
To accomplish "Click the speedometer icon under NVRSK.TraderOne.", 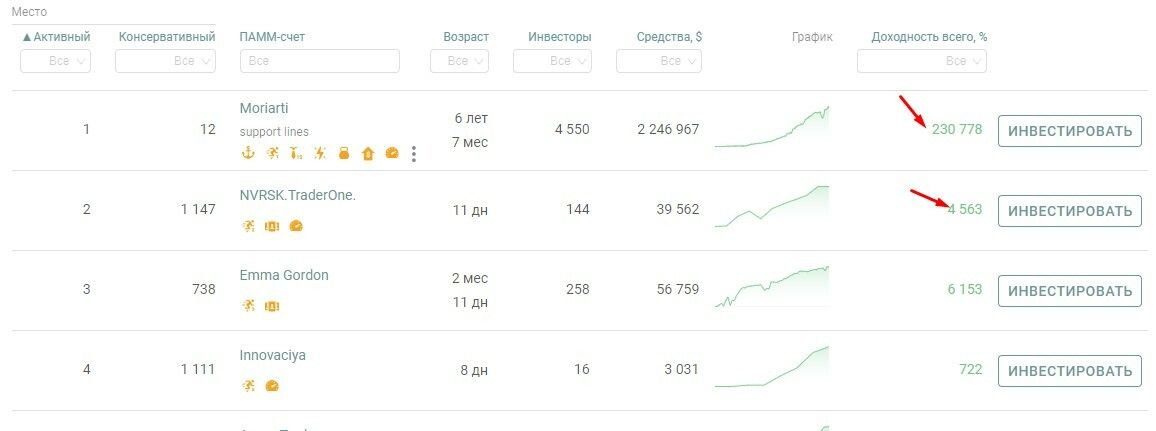I will 296,226.
